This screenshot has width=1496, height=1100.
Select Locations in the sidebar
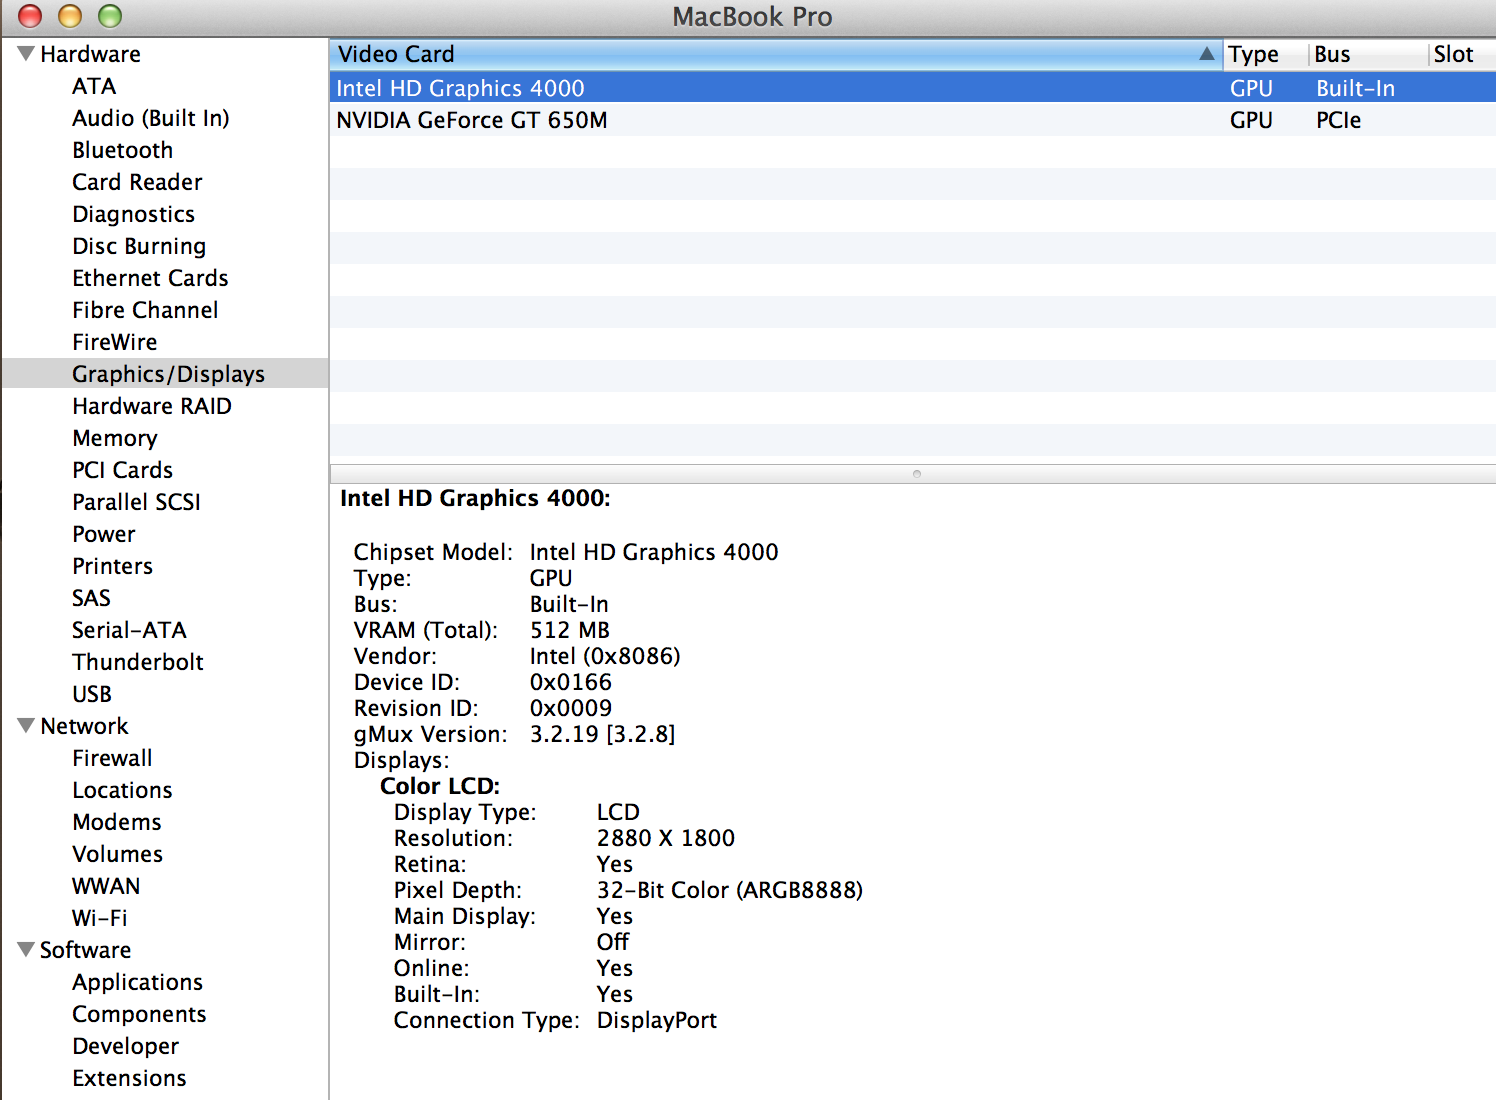point(122,790)
